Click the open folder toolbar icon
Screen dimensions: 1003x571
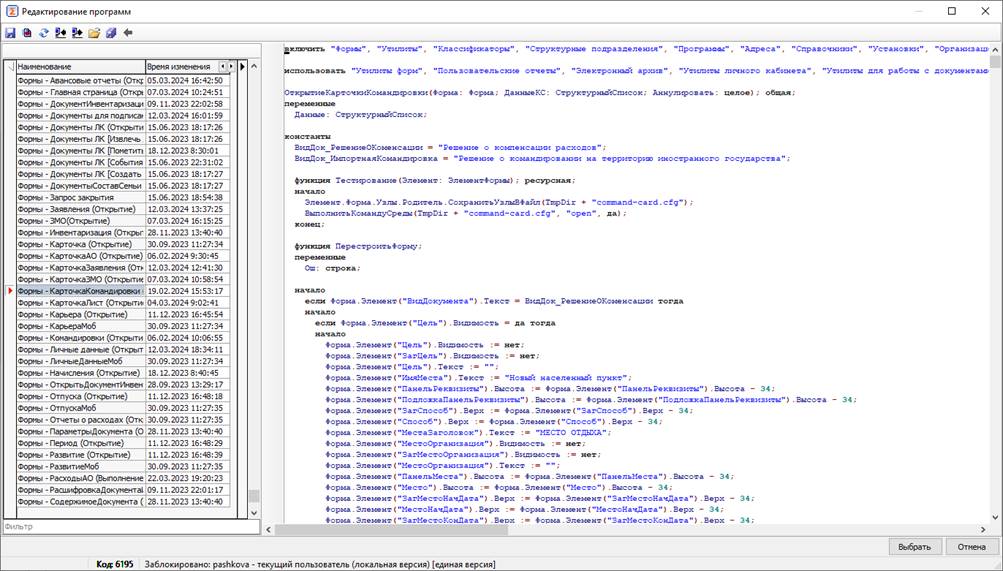pos(94,33)
